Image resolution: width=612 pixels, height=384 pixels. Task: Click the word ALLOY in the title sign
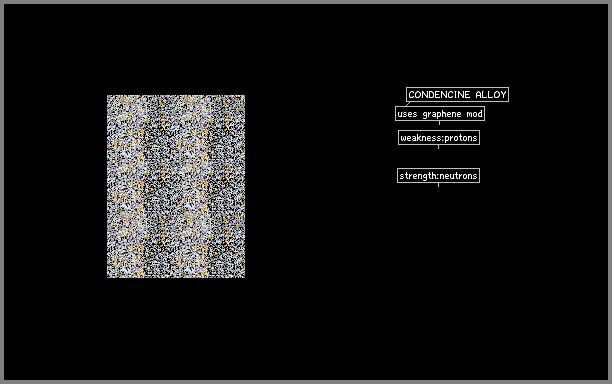pos(491,94)
